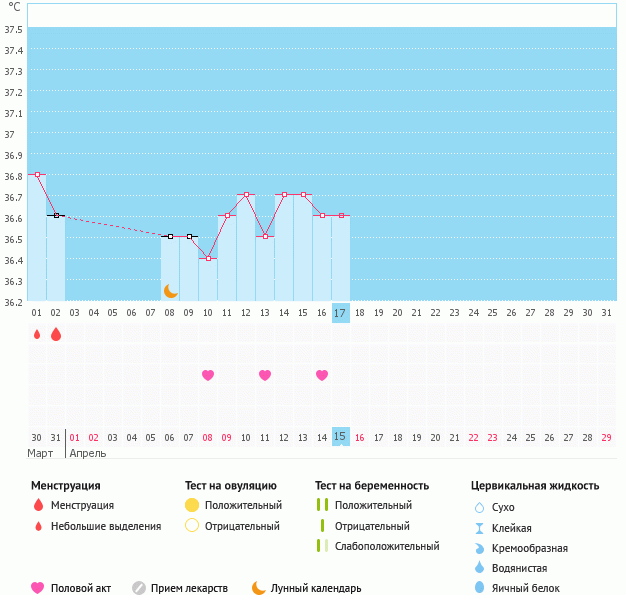Click the Сухо cervical fluid icon

(x=479, y=507)
